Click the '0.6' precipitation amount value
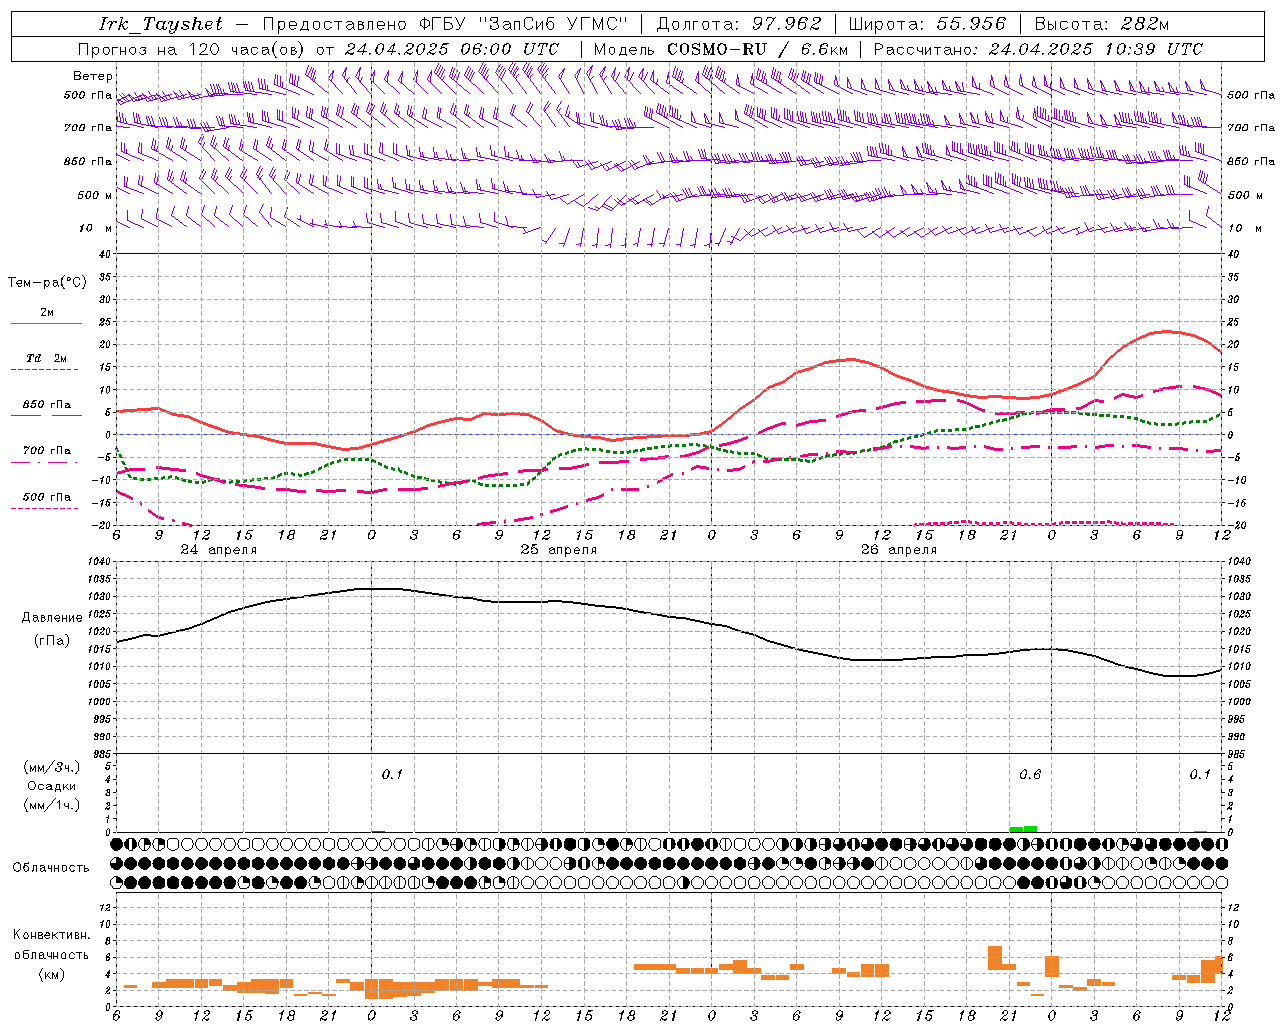The image size is (1280, 1024). 1030,775
